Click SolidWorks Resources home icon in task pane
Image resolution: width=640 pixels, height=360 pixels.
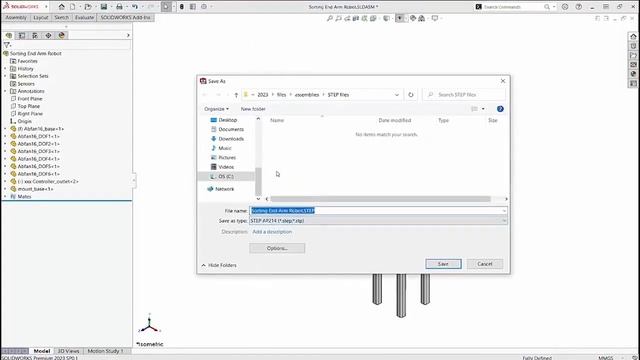tap(633, 37)
